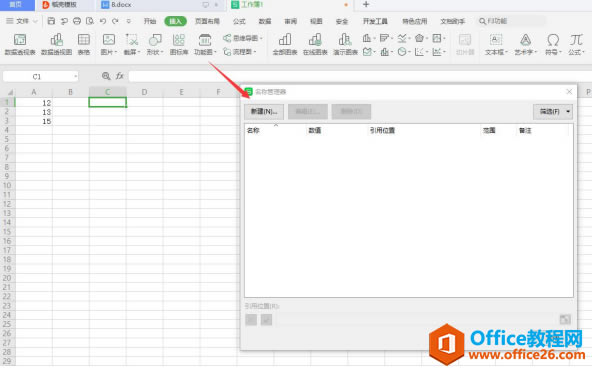This screenshot has height=372, width=592.
Task: Open the 文件 file menu
Action: tap(22, 21)
